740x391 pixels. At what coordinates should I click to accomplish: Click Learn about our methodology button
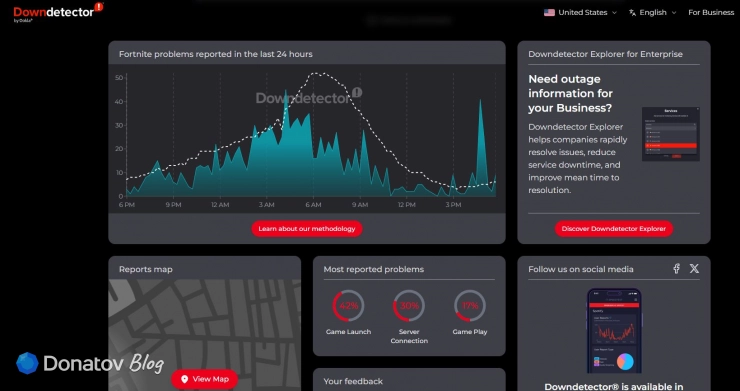[307, 229]
